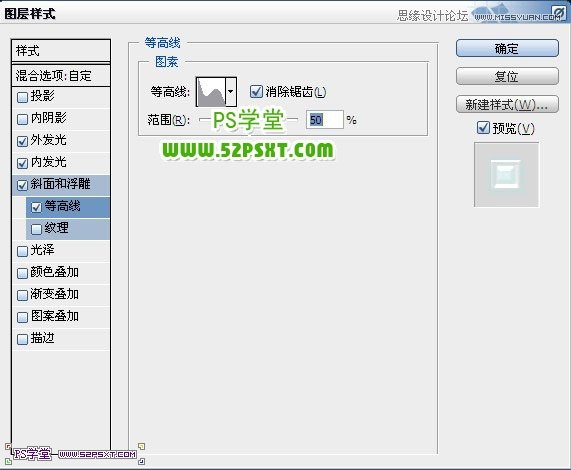Check the 光泽 satin checkbox
Image resolution: width=571 pixels, height=470 pixels.
[22, 251]
